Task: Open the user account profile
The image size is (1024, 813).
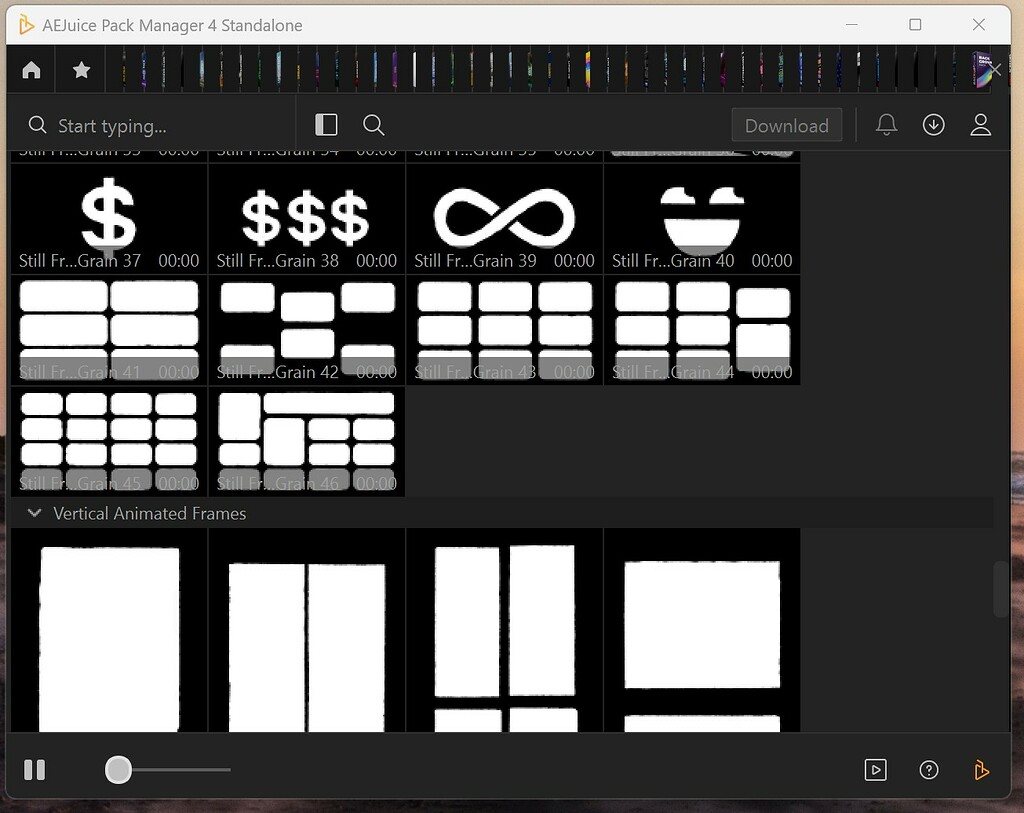Action: pyautogui.click(x=981, y=125)
